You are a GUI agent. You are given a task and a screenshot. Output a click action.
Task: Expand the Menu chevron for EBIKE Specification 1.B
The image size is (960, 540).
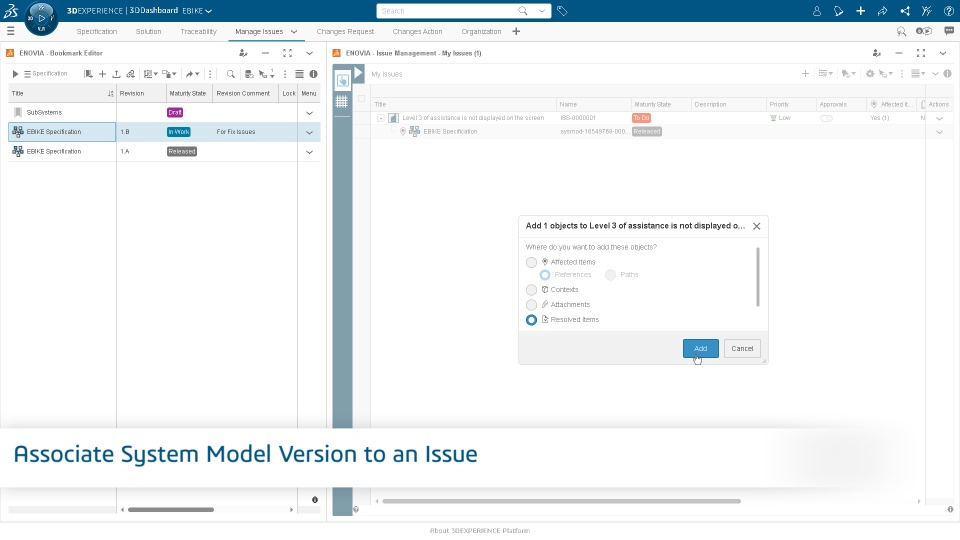click(309, 132)
